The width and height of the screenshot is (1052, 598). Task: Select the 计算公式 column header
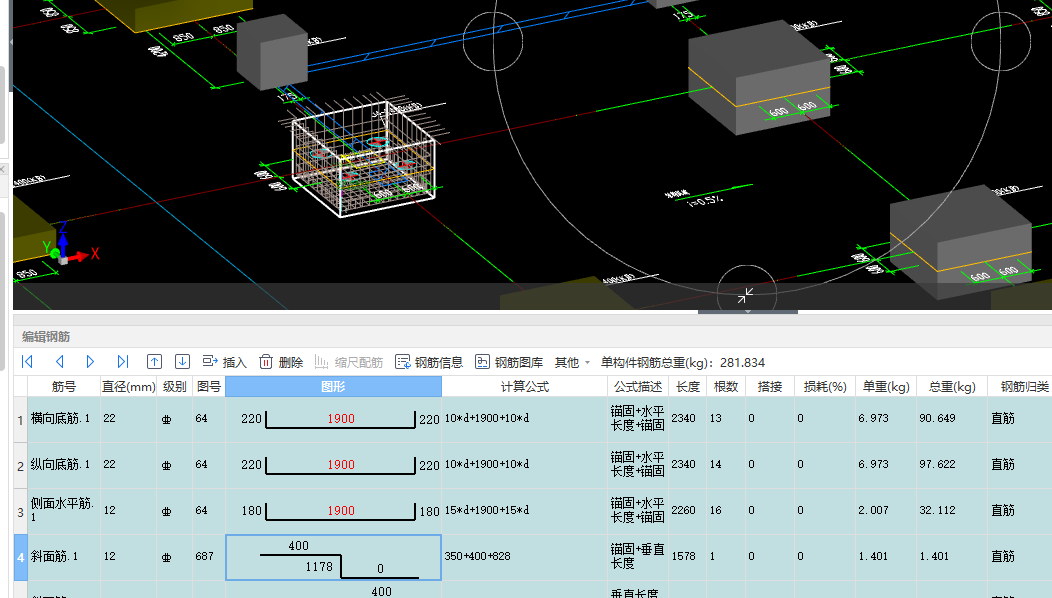pyautogui.click(x=525, y=387)
